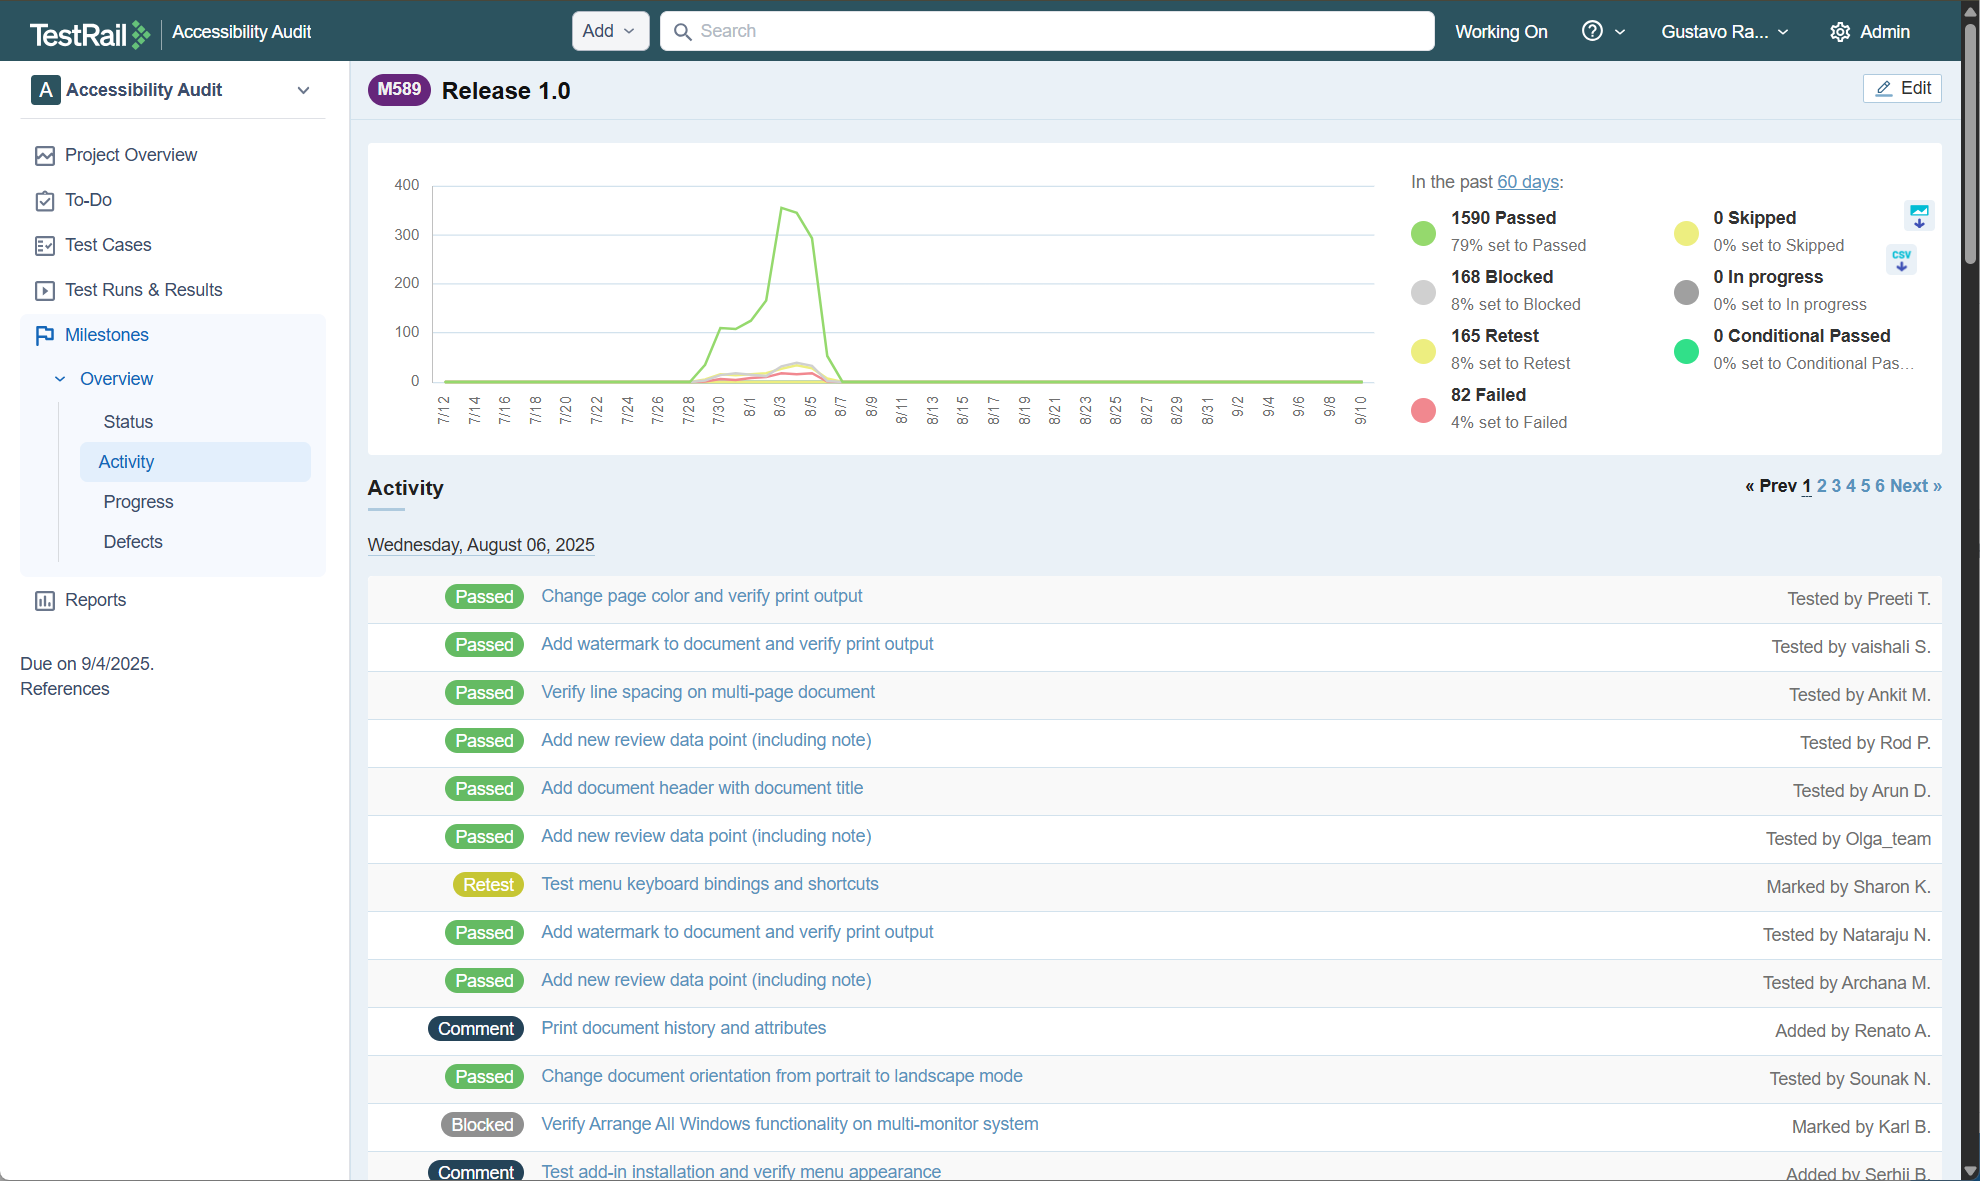This screenshot has height=1181, width=1980.
Task: Open the Add dropdown button
Action: [x=610, y=31]
